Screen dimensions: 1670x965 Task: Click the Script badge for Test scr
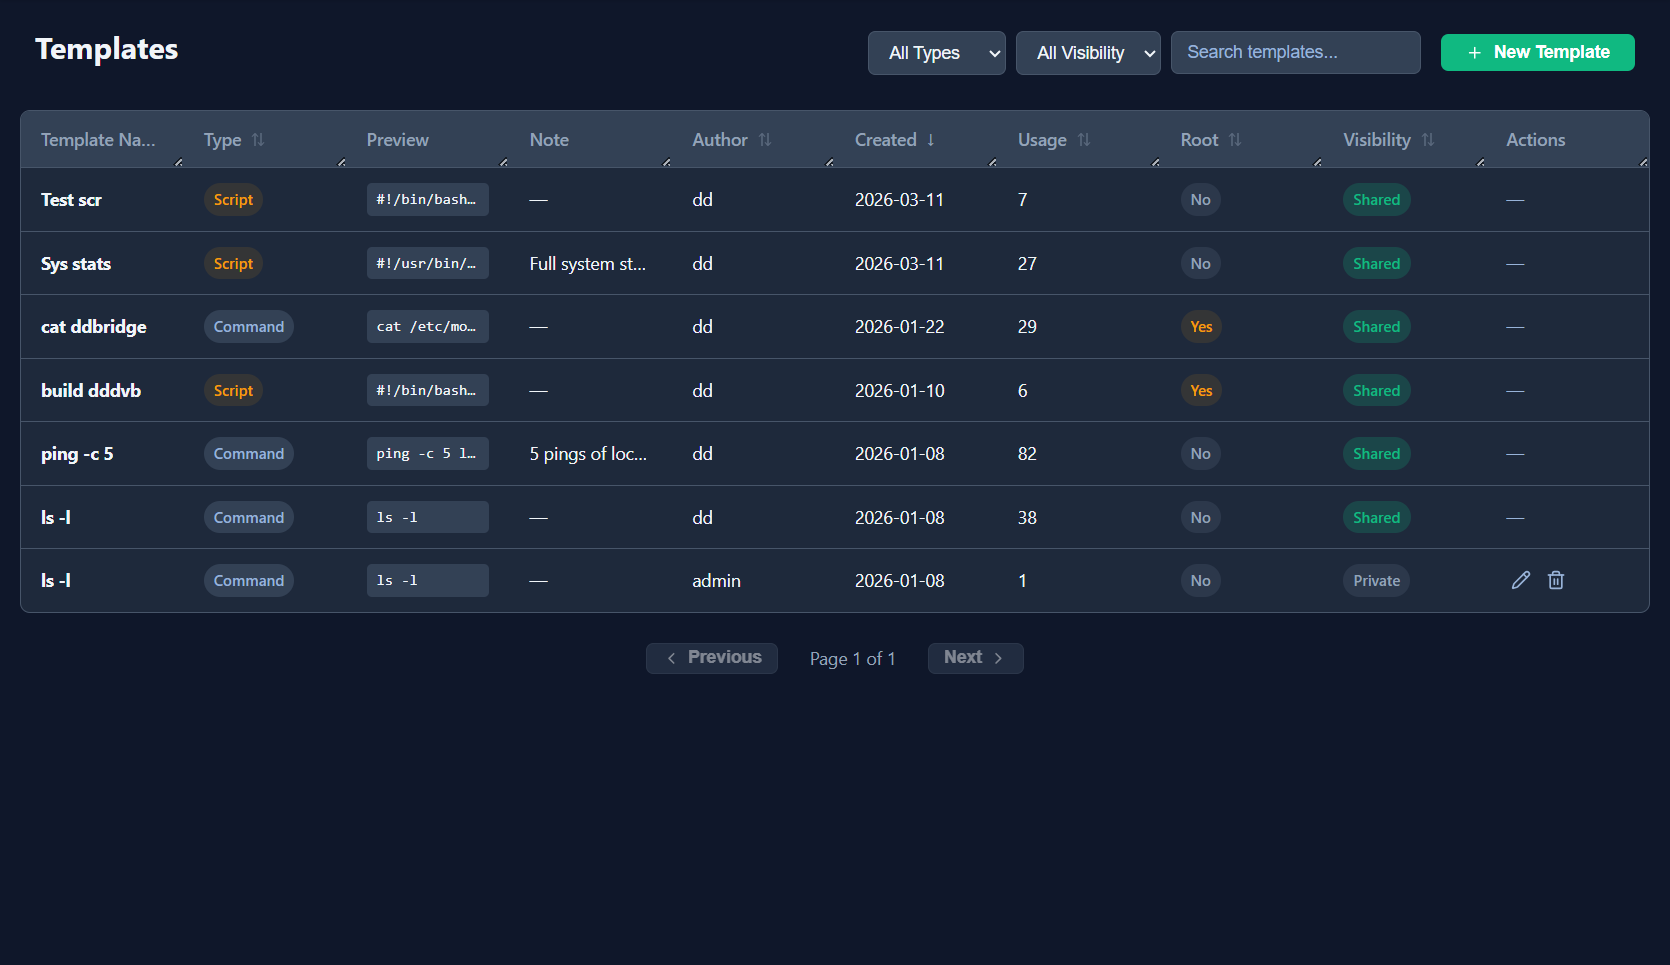tap(233, 200)
